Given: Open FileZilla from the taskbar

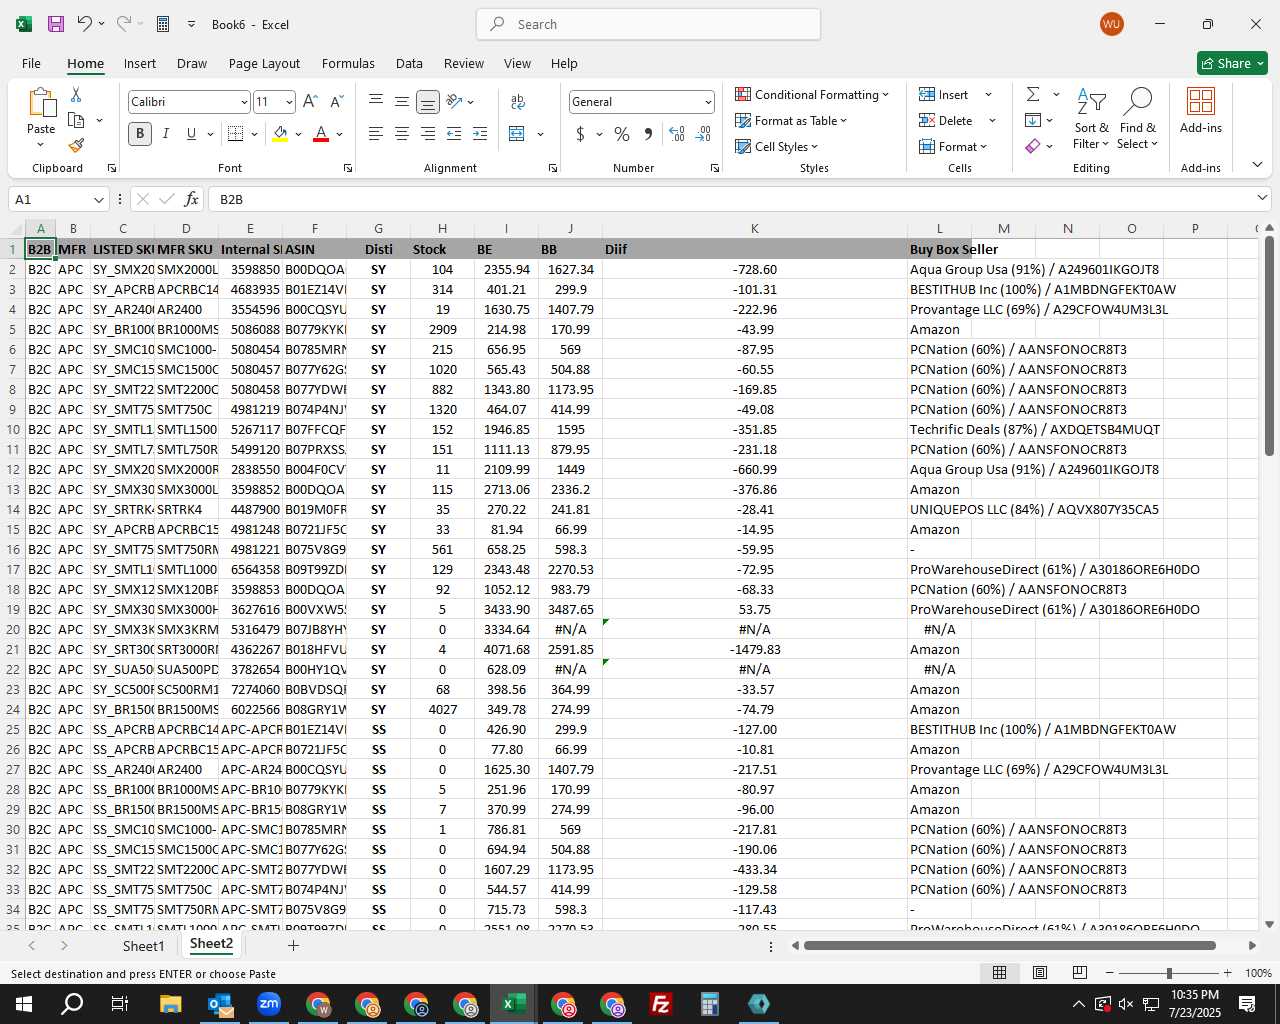Looking at the screenshot, I should pos(661,1004).
